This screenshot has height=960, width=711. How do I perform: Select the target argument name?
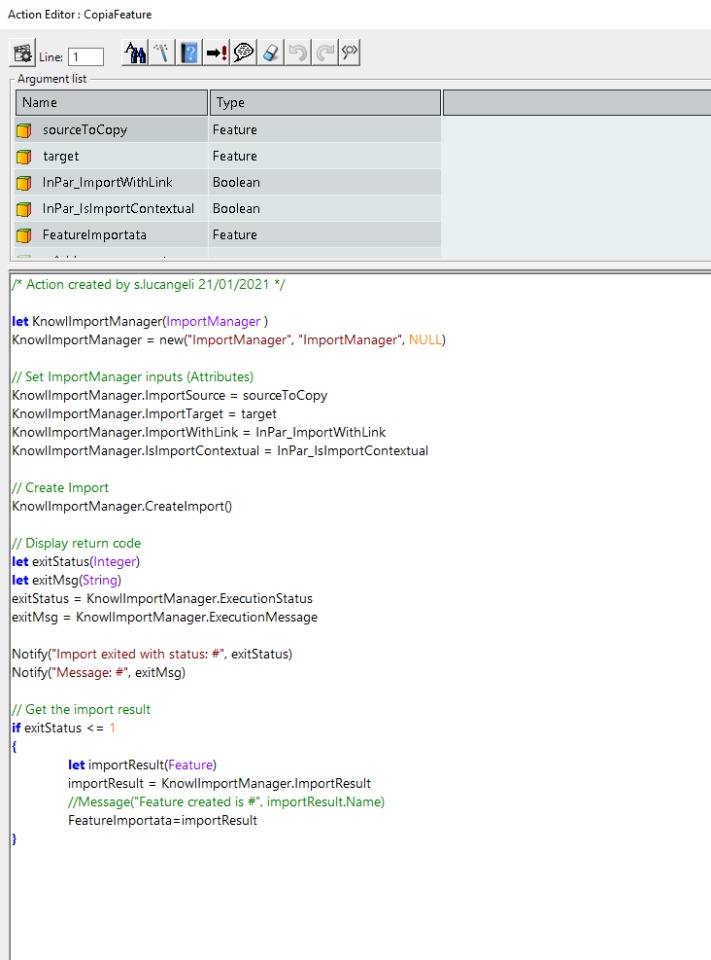coord(61,156)
